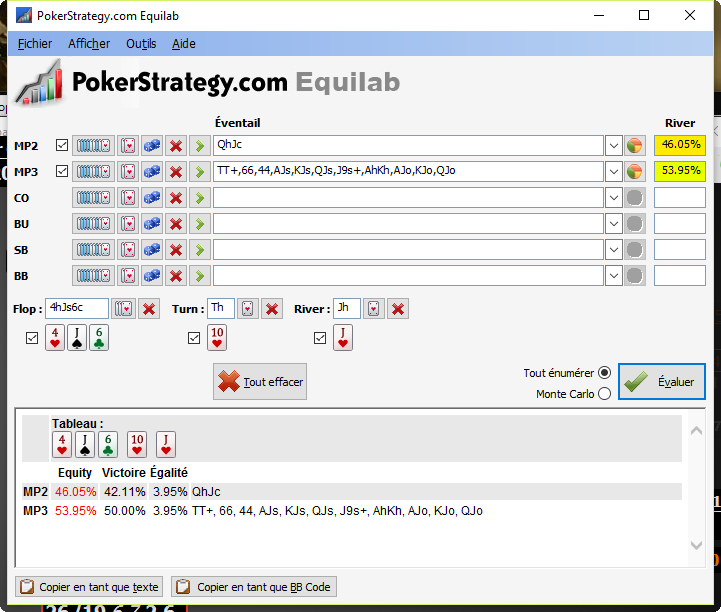
Task: Expand the MP2 range dropdown
Action: pyautogui.click(x=613, y=146)
